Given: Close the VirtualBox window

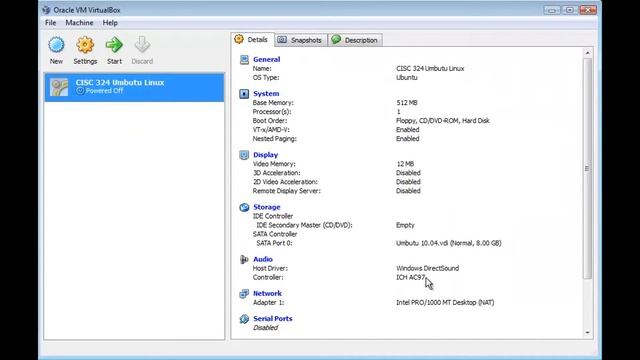Looking at the screenshot, I should (588, 10).
